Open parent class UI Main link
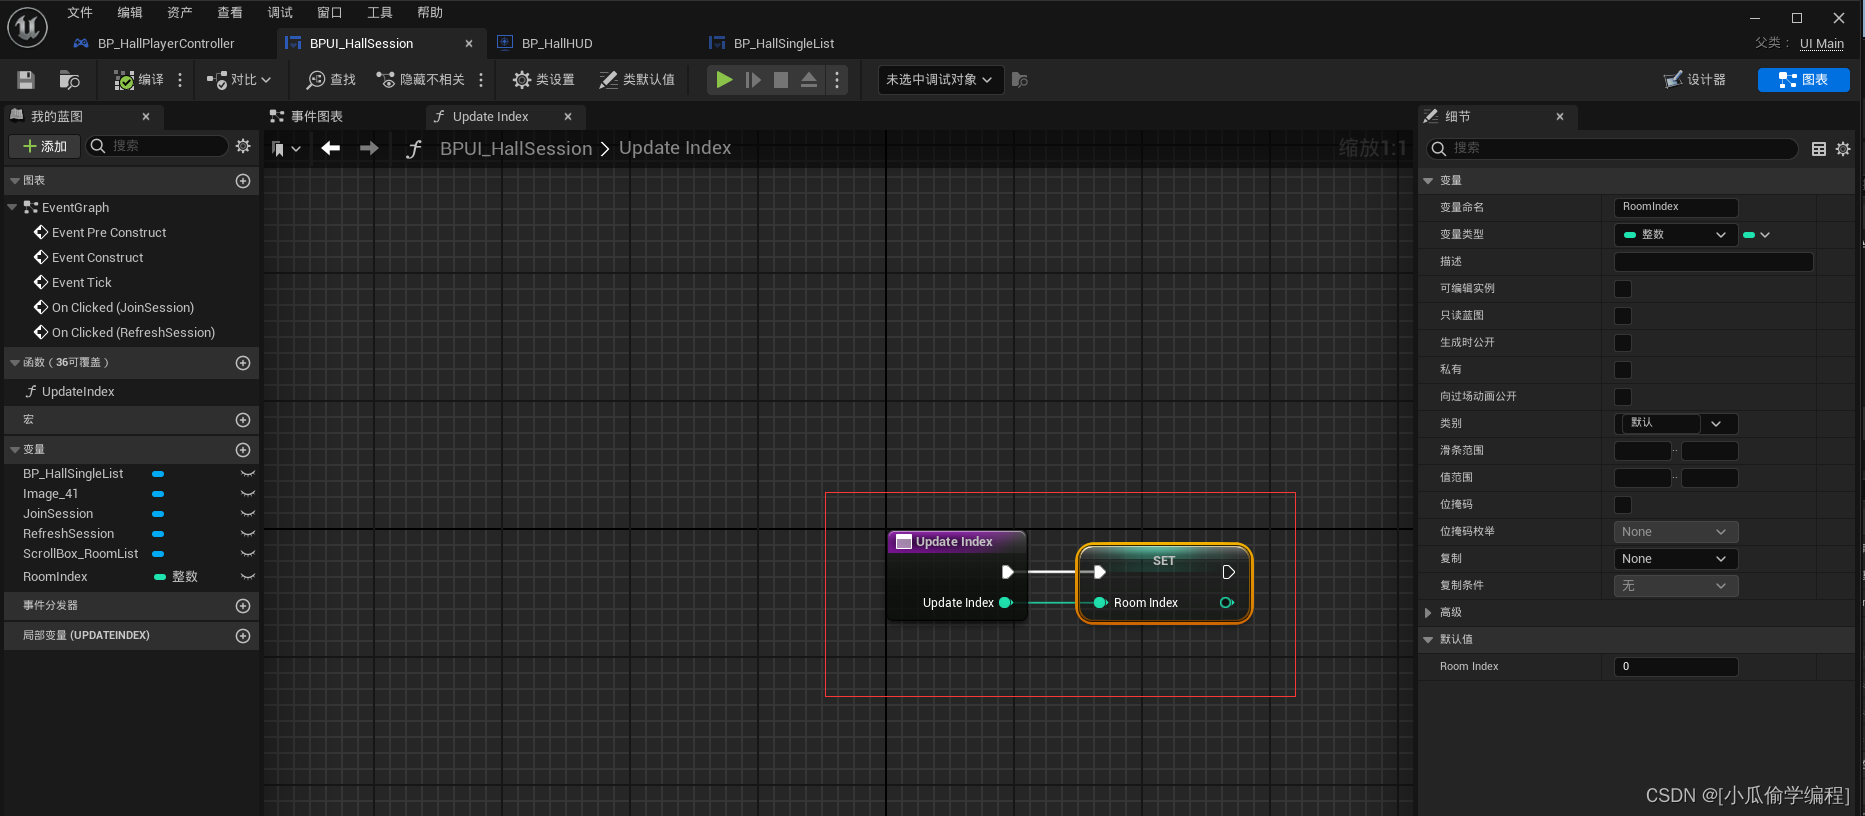Viewport: 1865px width, 816px height. tap(1822, 44)
